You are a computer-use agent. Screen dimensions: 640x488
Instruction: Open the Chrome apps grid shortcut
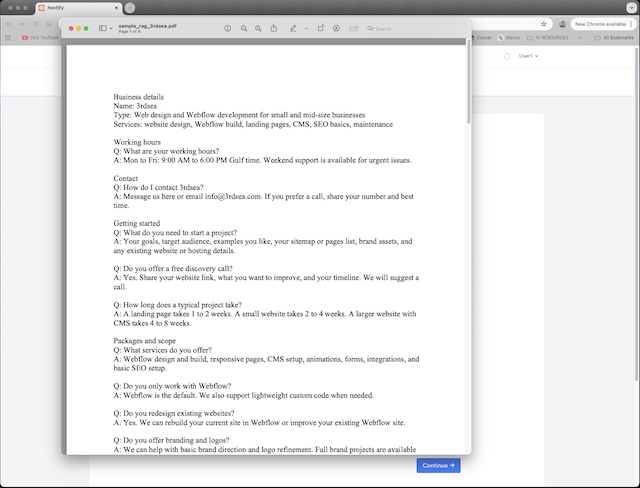tap(8, 38)
